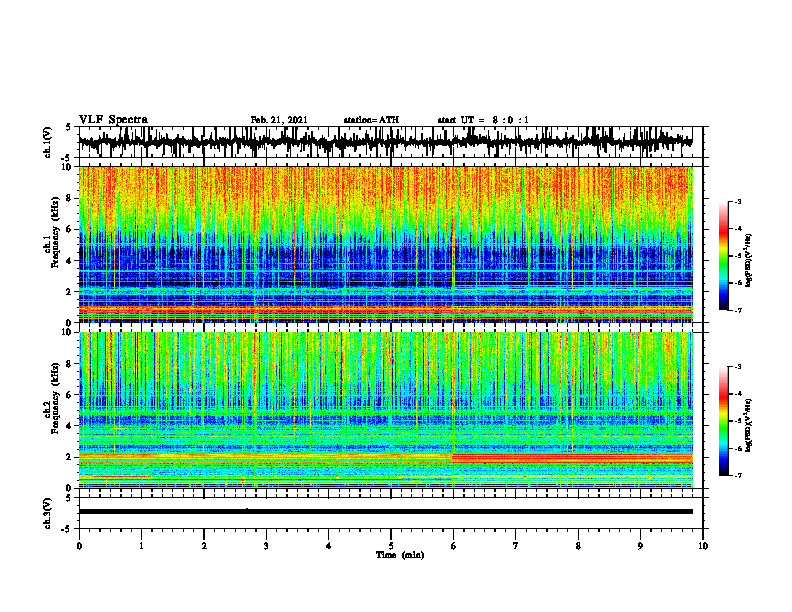Click the "7" tick on Time axis
The height and width of the screenshot is (612, 792).
click(516, 546)
